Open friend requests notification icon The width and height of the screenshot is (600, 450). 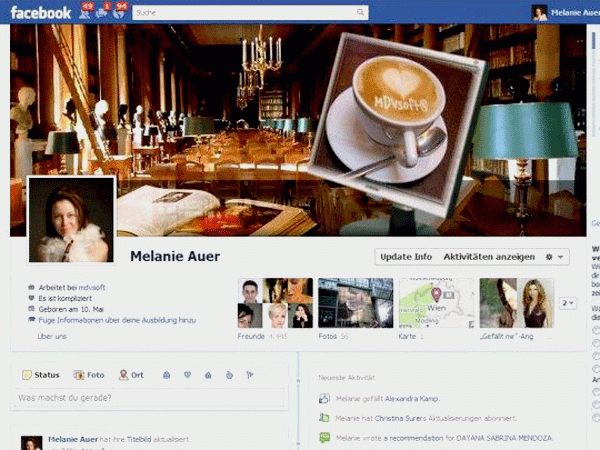point(85,13)
